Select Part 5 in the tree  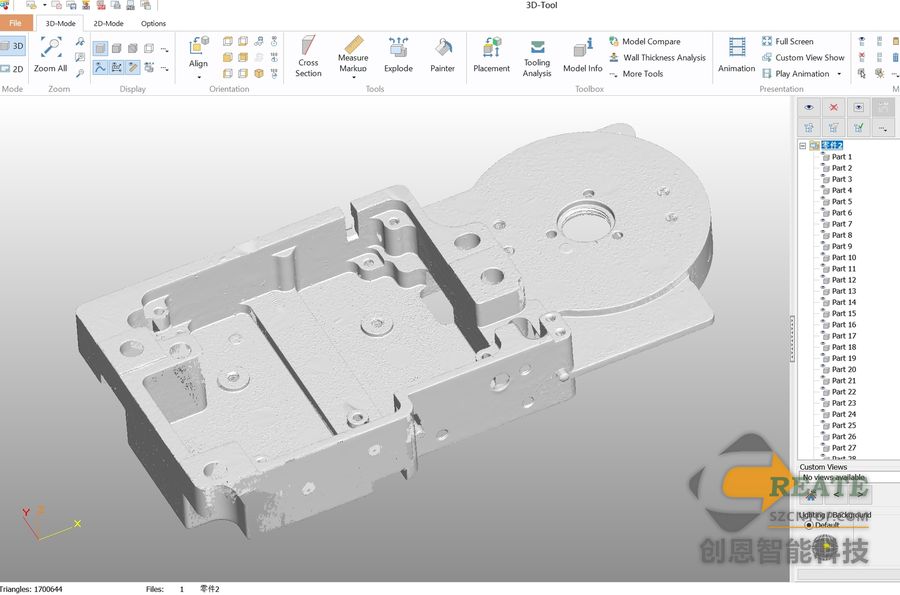[x=842, y=201]
